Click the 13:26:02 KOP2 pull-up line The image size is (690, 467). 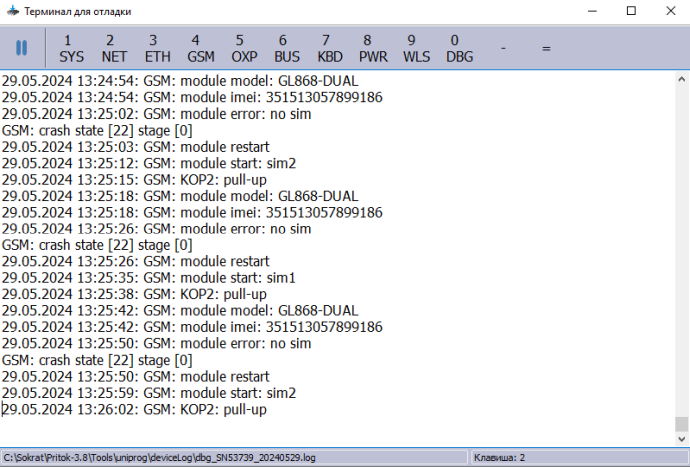point(134,410)
